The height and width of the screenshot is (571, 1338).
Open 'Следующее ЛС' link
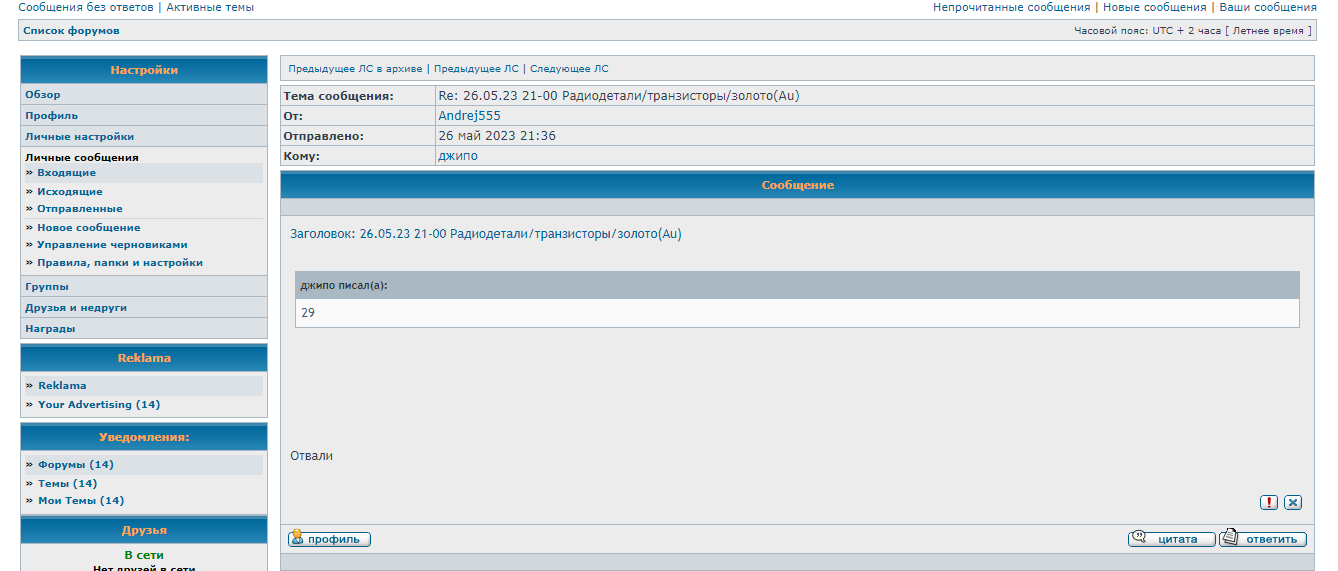pyautogui.click(x=569, y=69)
